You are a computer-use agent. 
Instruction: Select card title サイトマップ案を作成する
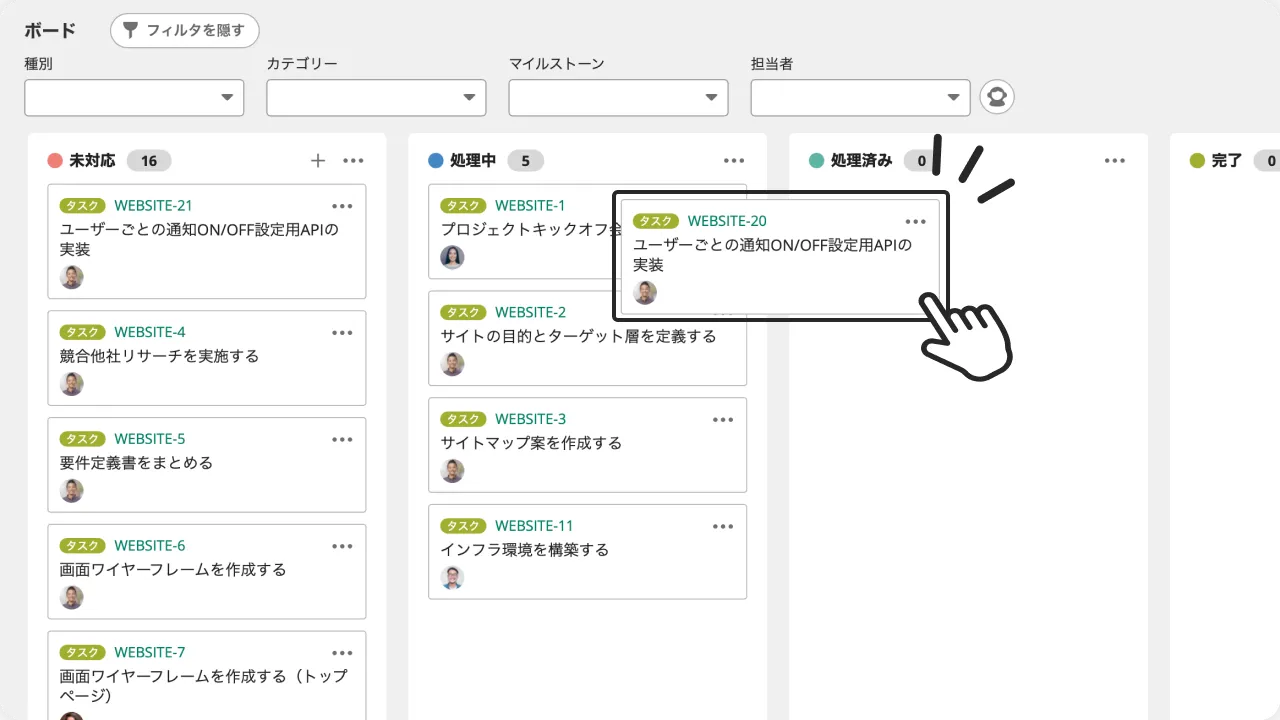[531, 443]
